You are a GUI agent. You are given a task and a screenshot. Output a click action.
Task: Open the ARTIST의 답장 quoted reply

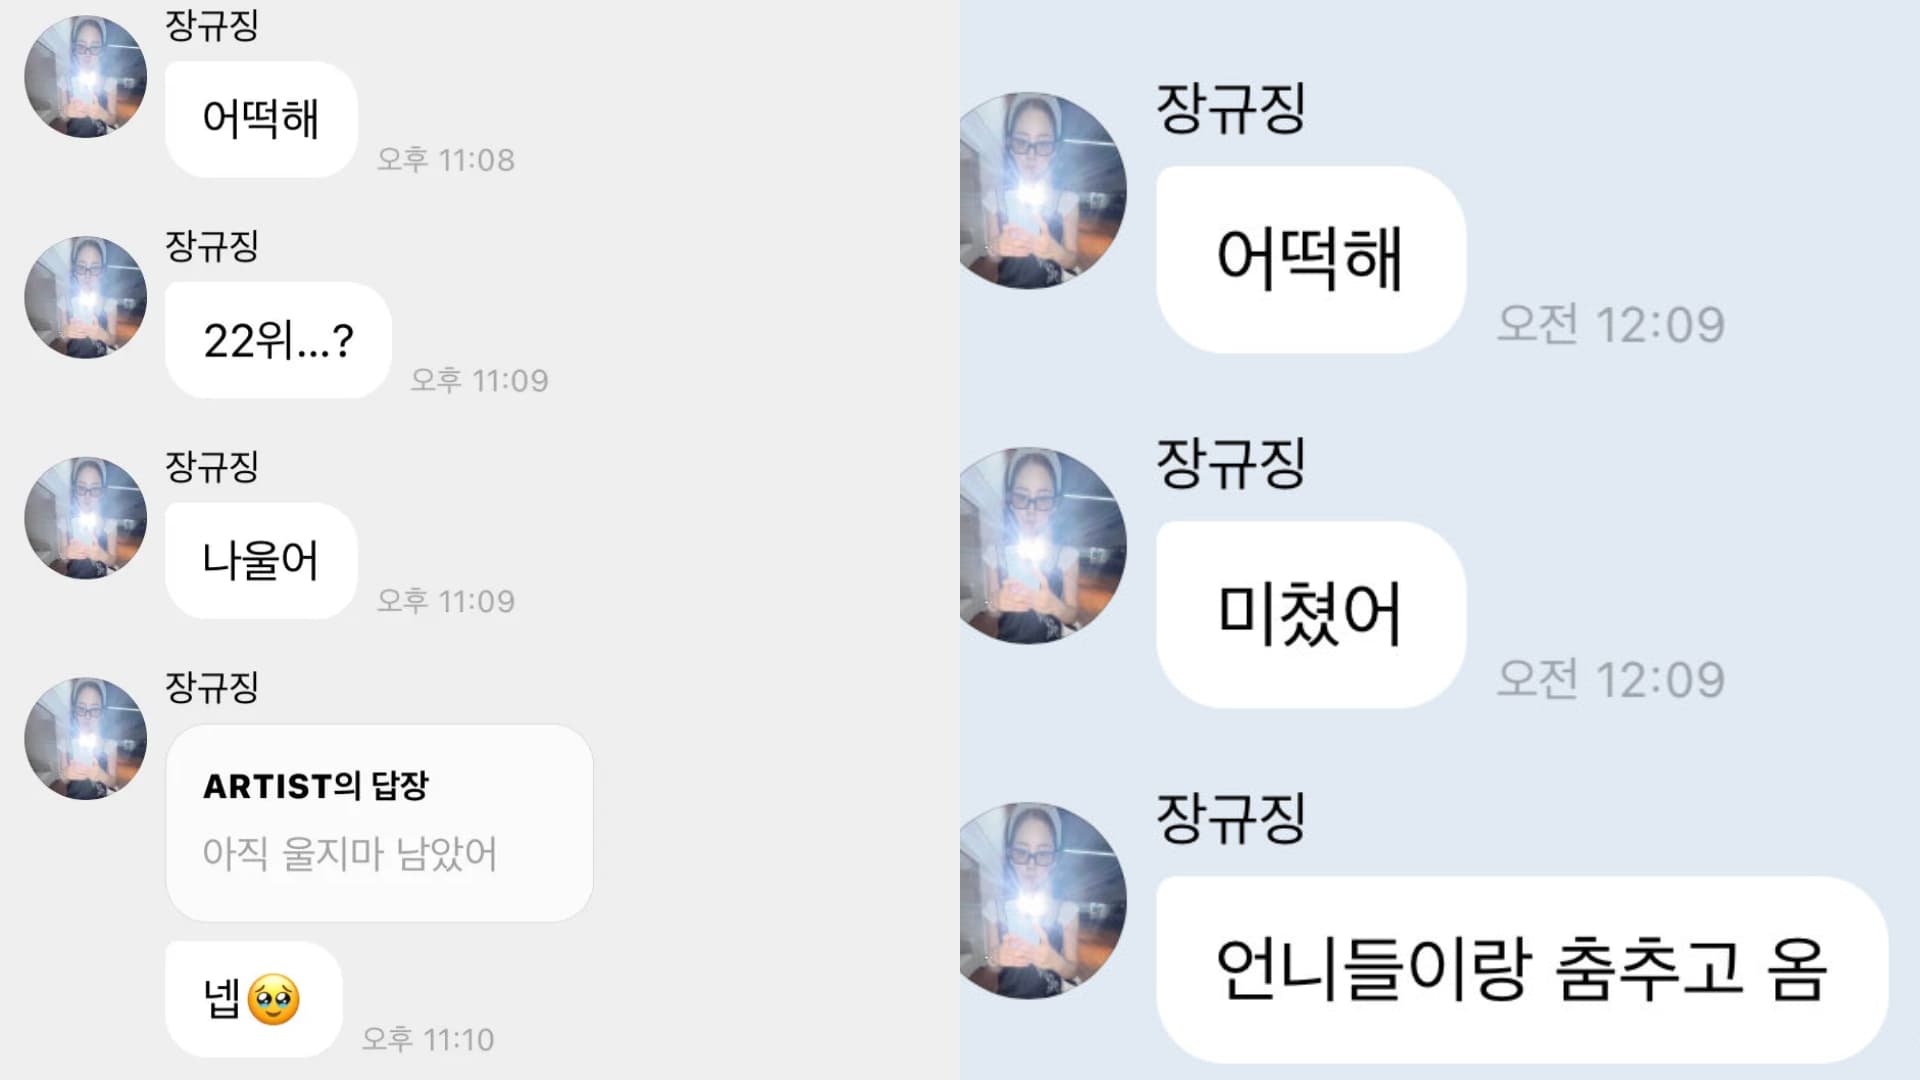[380, 823]
